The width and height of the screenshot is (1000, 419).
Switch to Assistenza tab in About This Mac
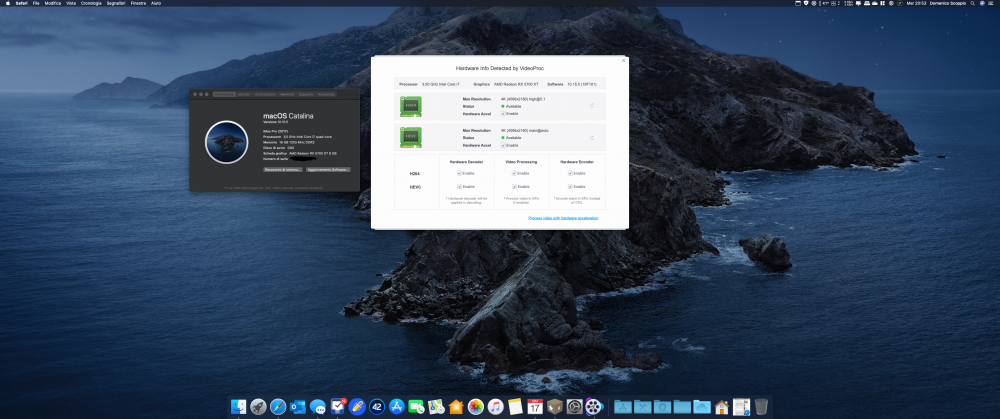(327, 94)
